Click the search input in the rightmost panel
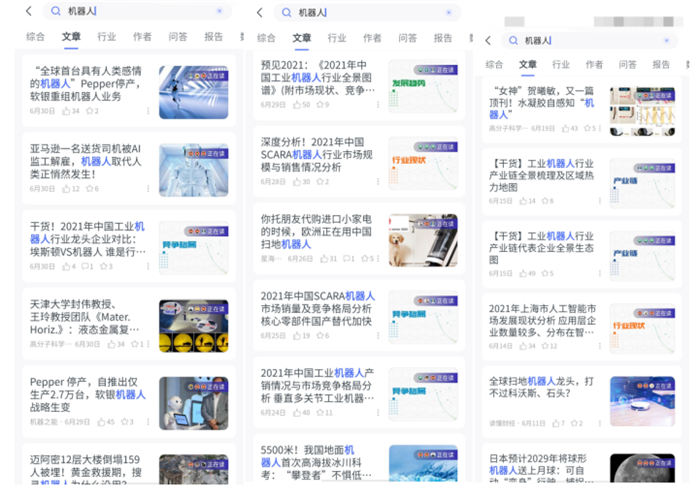This screenshot has height=500, width=700. pyautogui.click(x=590, y=41)
